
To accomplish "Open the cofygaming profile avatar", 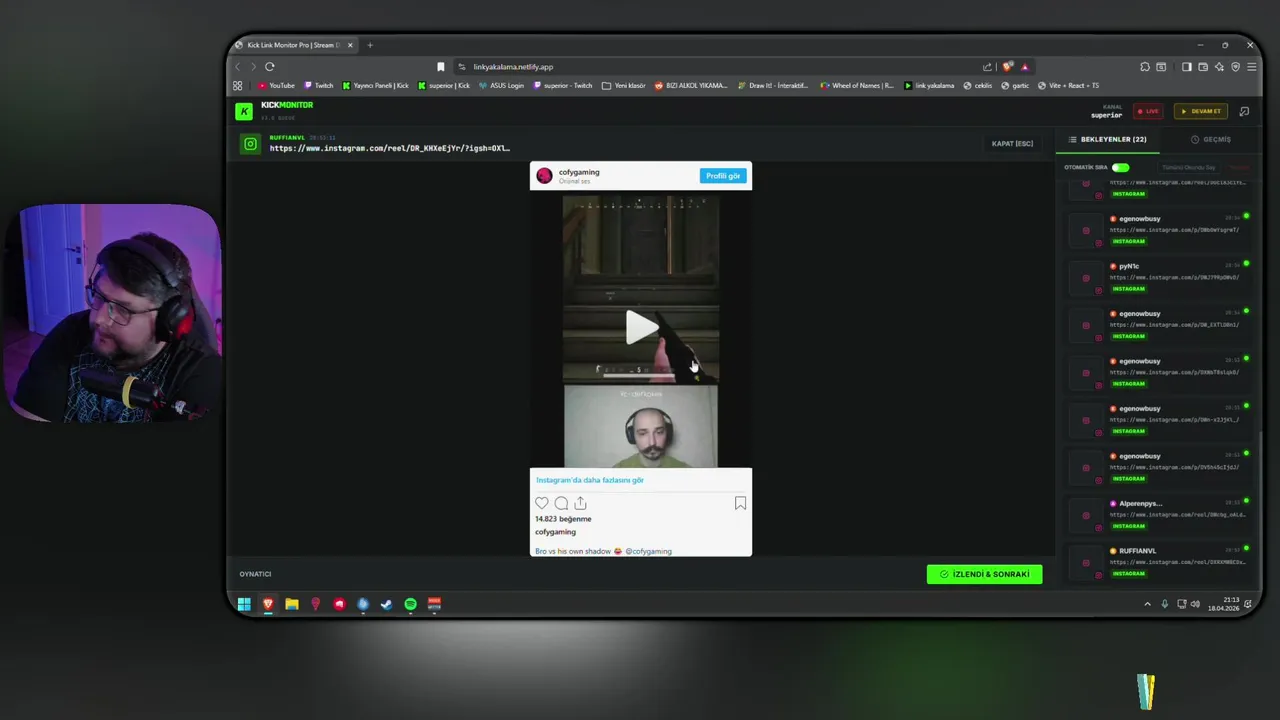I will [544, 176].
